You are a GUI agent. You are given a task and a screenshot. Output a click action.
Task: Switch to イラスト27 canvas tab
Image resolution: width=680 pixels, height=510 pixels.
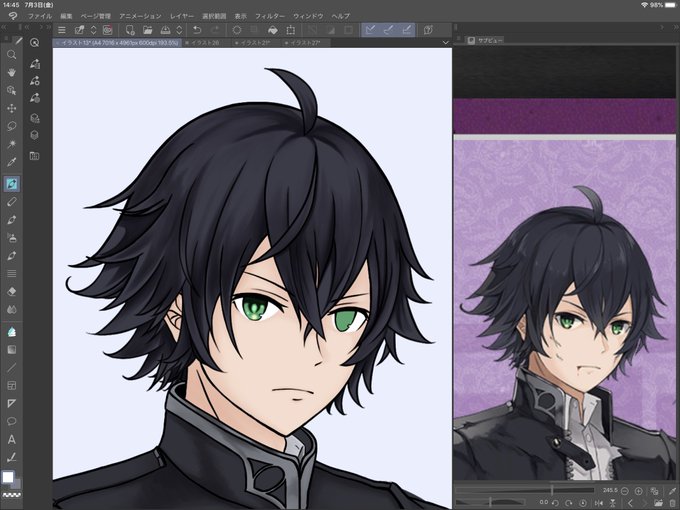click(306, 42)
